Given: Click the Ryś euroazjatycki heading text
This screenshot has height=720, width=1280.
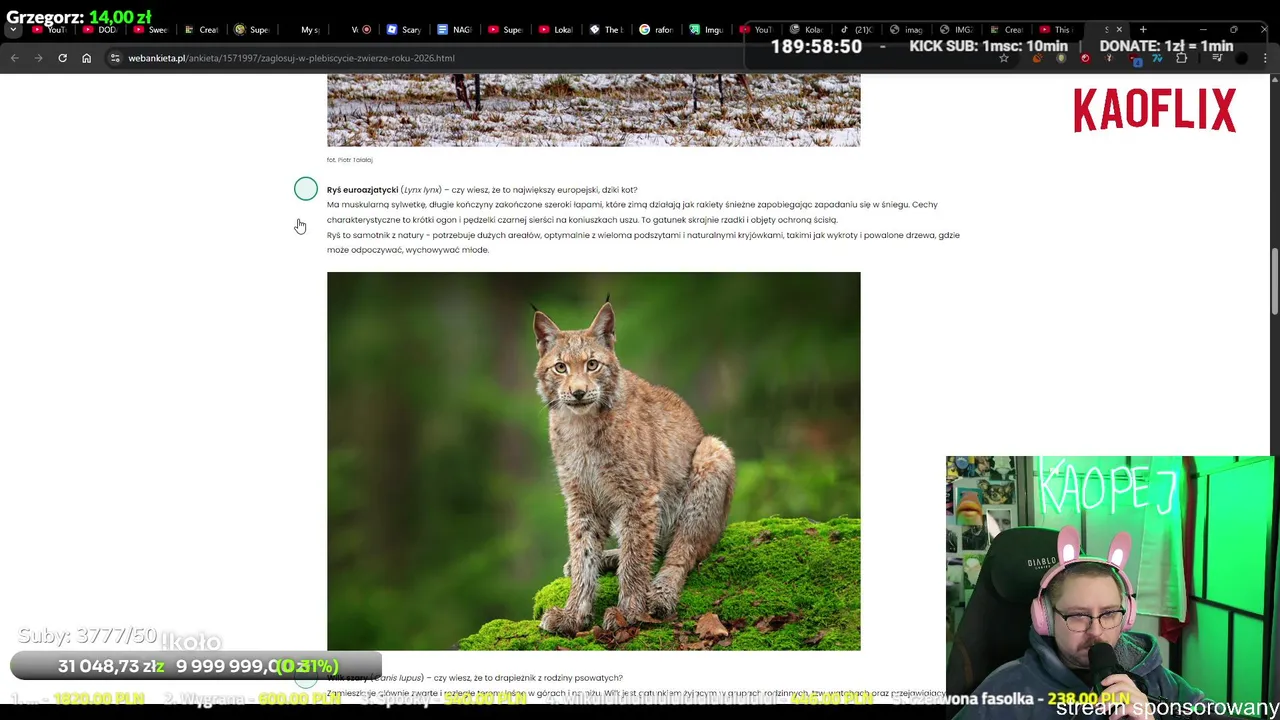Looking at the screenshot, I should [x=362, y=190].
